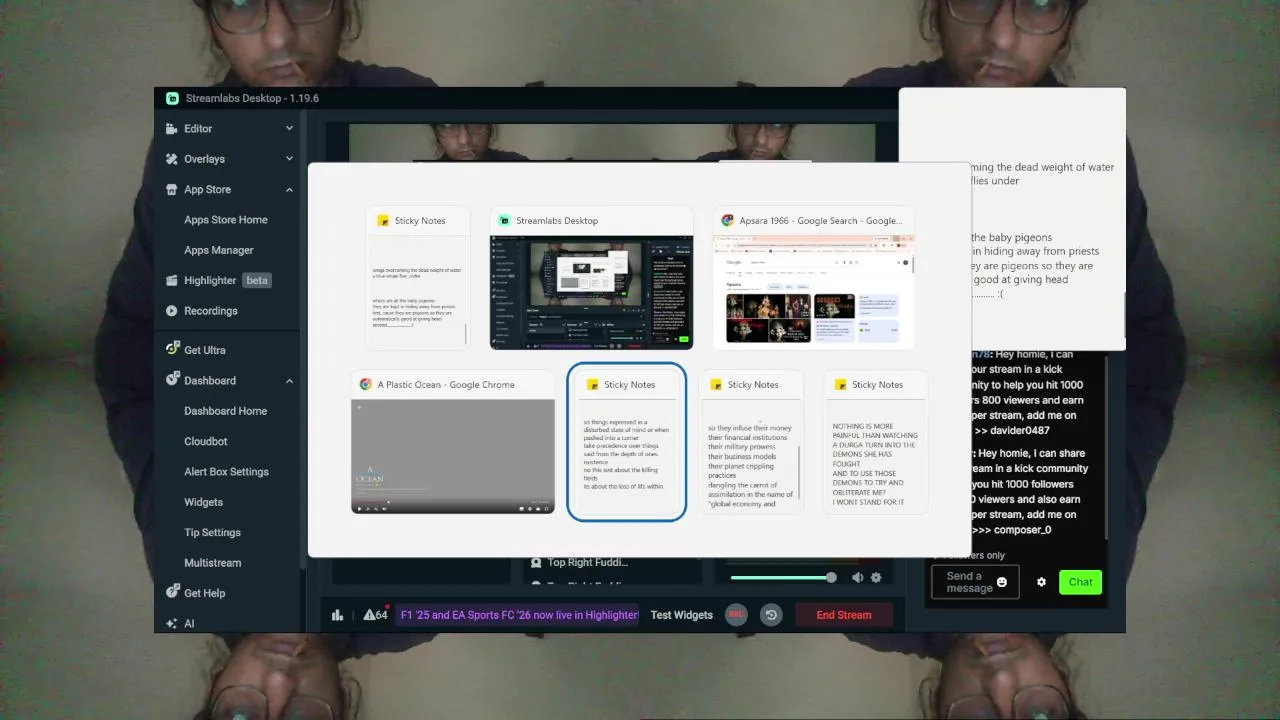
Task: Click Sticky Notes icon on NOTHING IS MORE PAINFUL card
Action: point(840,385)
